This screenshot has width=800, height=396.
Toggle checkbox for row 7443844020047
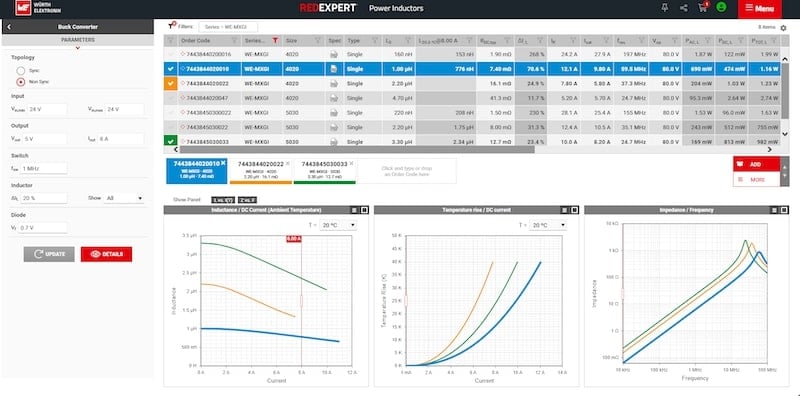click(x=170, y=97)
